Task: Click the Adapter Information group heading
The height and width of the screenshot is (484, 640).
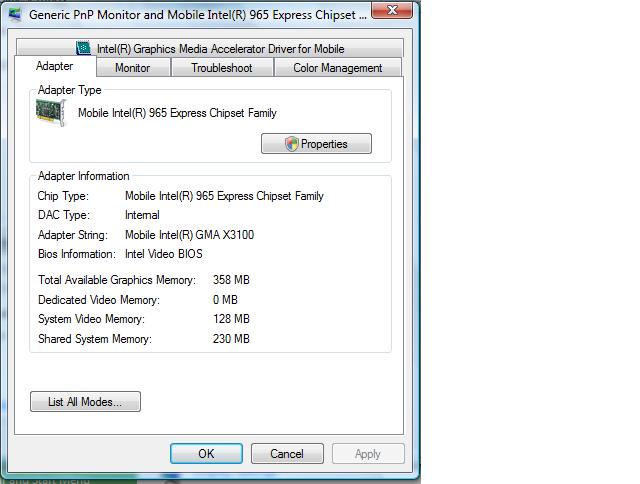Action: (83, 176)
